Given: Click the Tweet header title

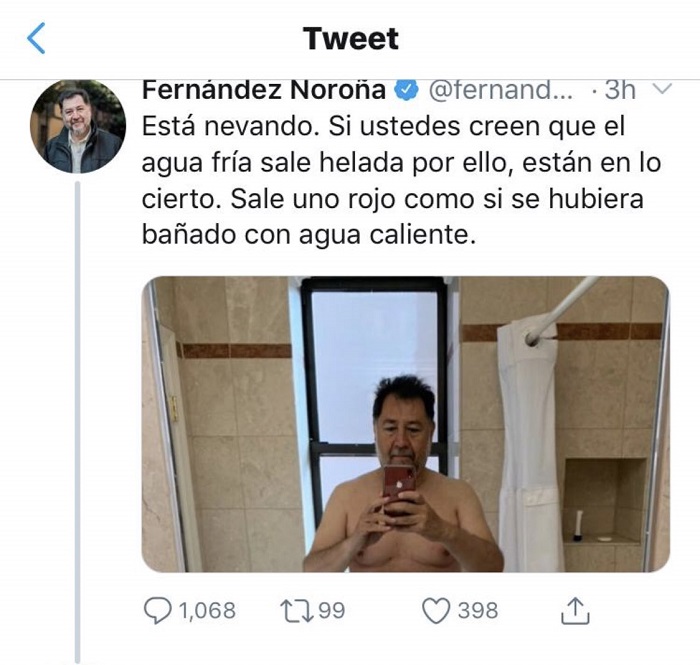Looking at the screenshot, I should point(350,39).
